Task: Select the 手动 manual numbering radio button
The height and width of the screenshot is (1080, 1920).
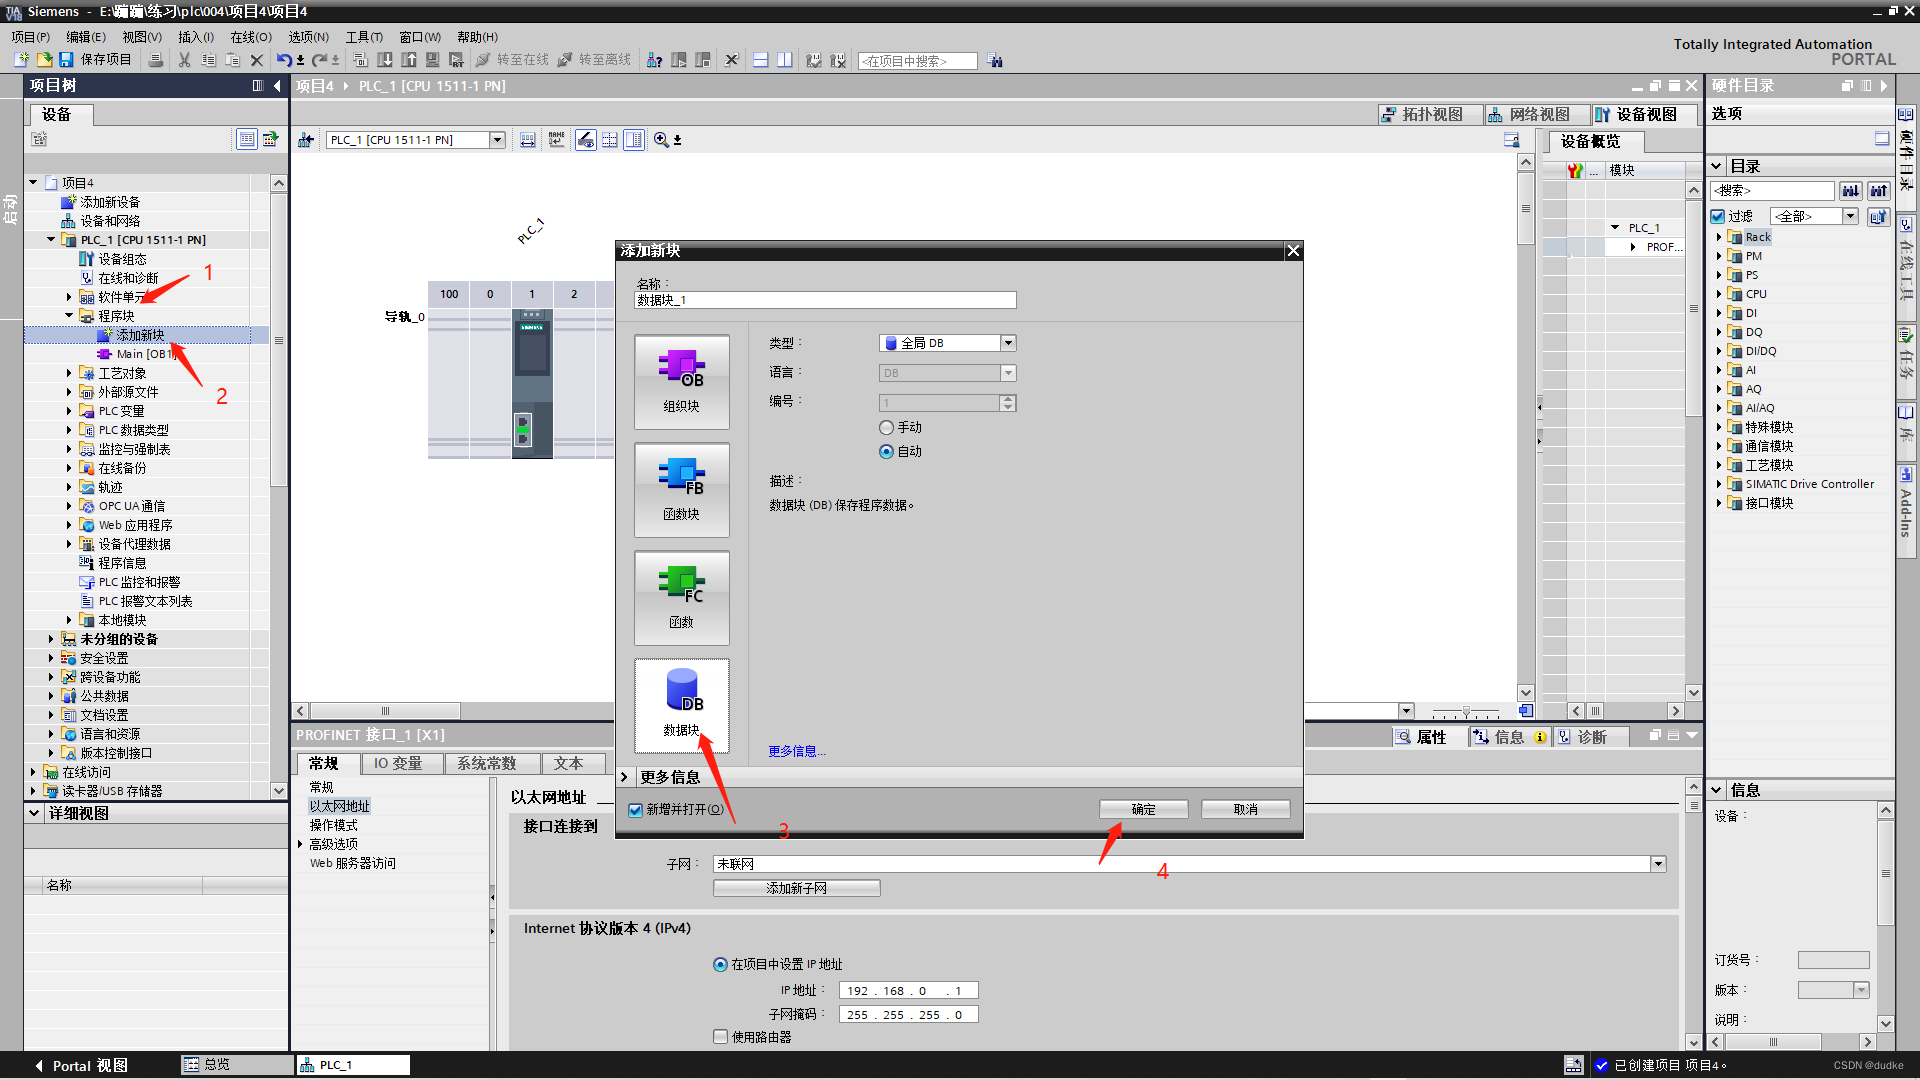Action: [x=886, y=428]
